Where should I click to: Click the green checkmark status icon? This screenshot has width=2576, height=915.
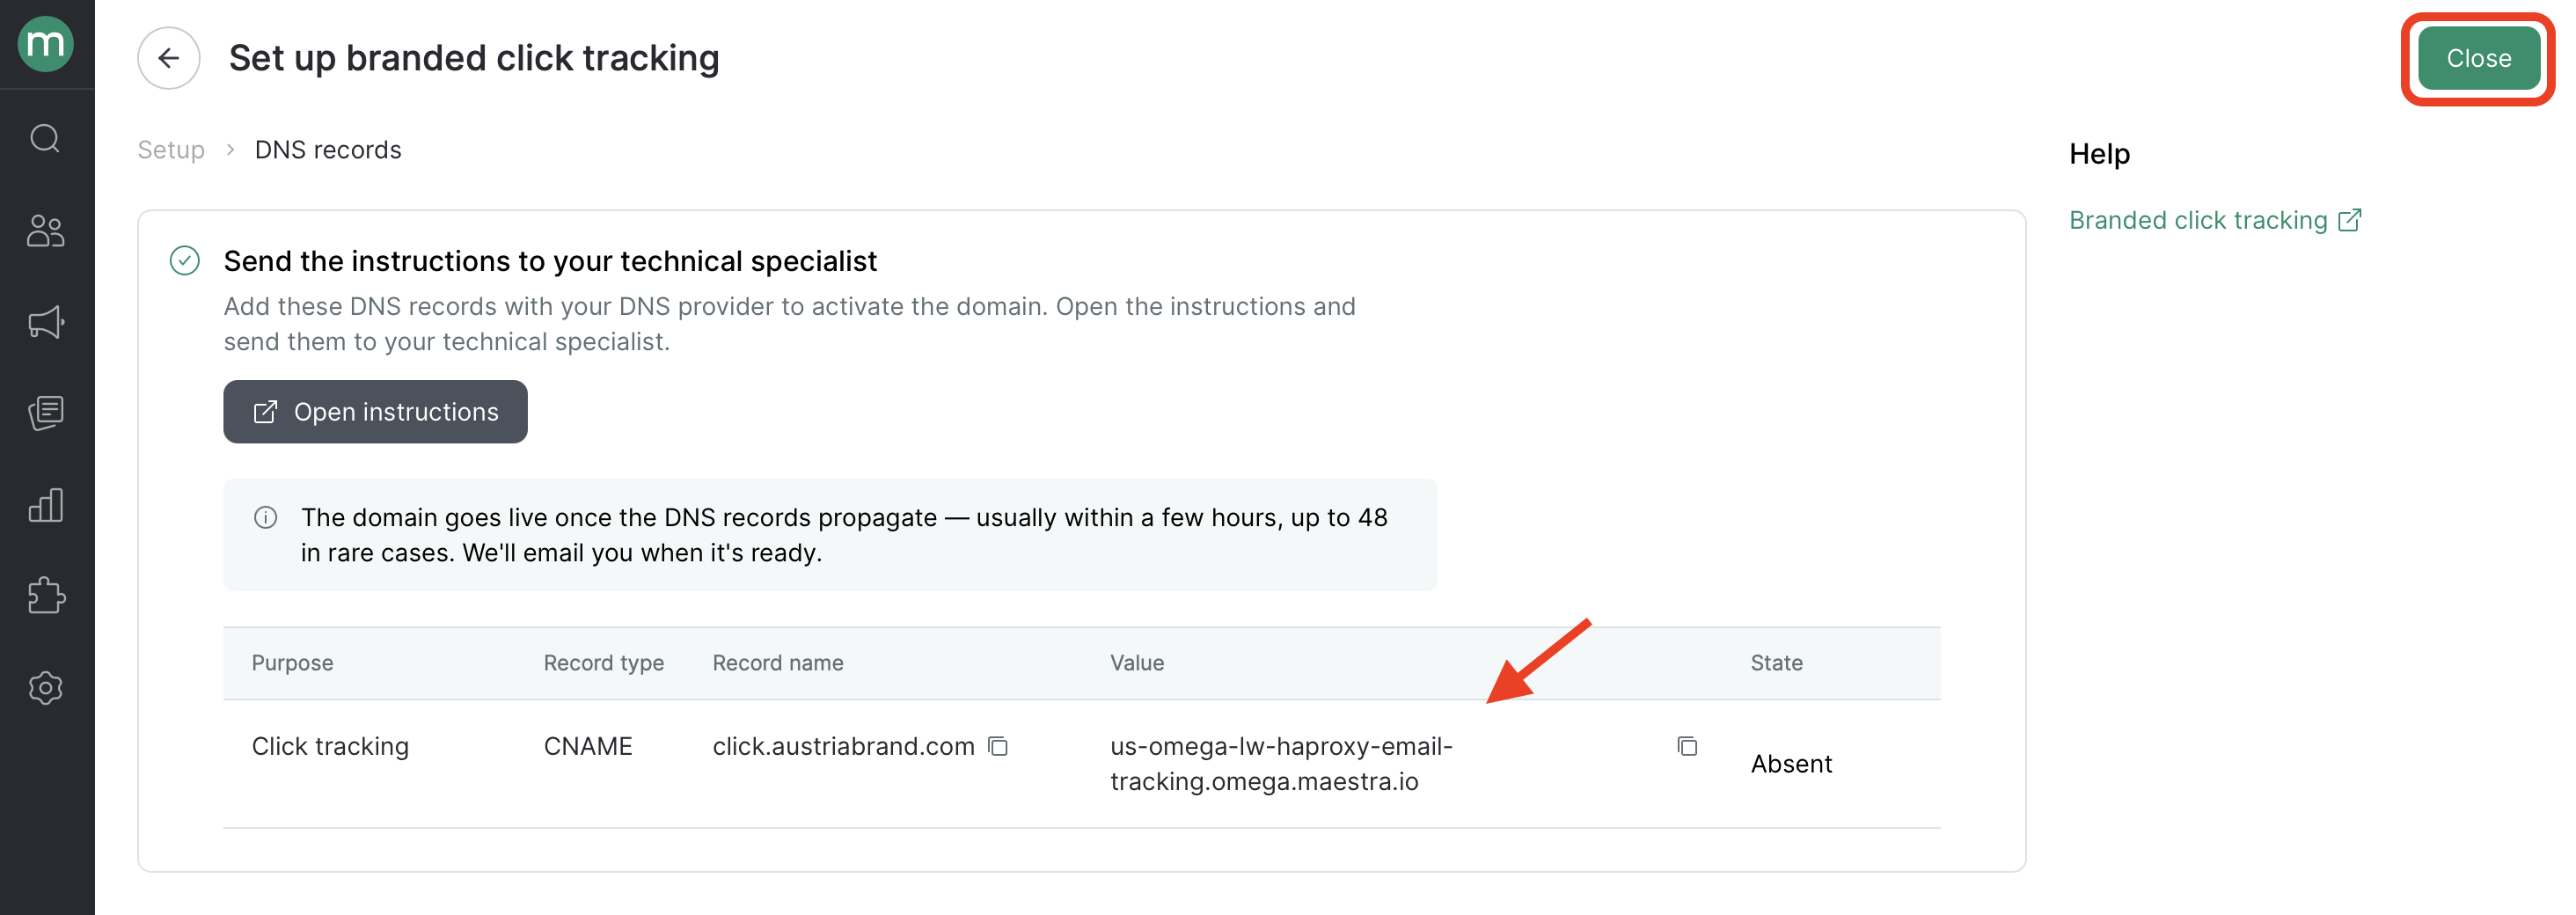(185, 261)
